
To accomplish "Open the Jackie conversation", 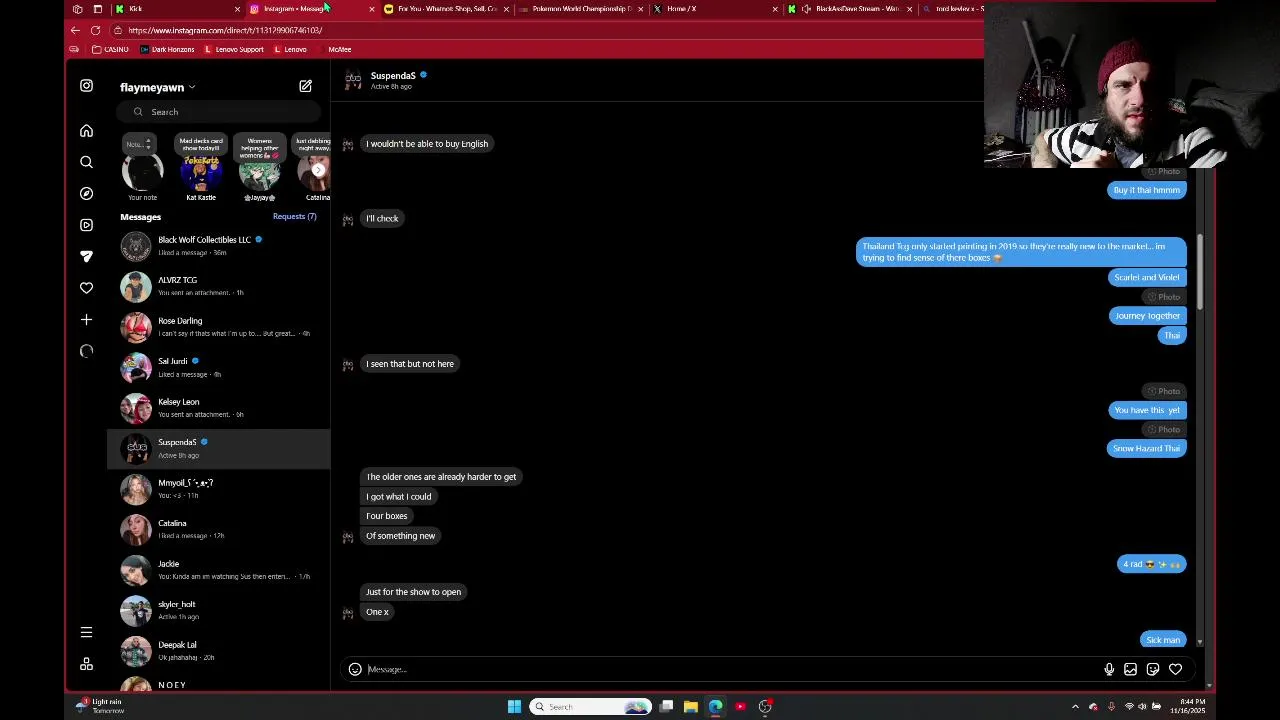I will coord(218,570).
